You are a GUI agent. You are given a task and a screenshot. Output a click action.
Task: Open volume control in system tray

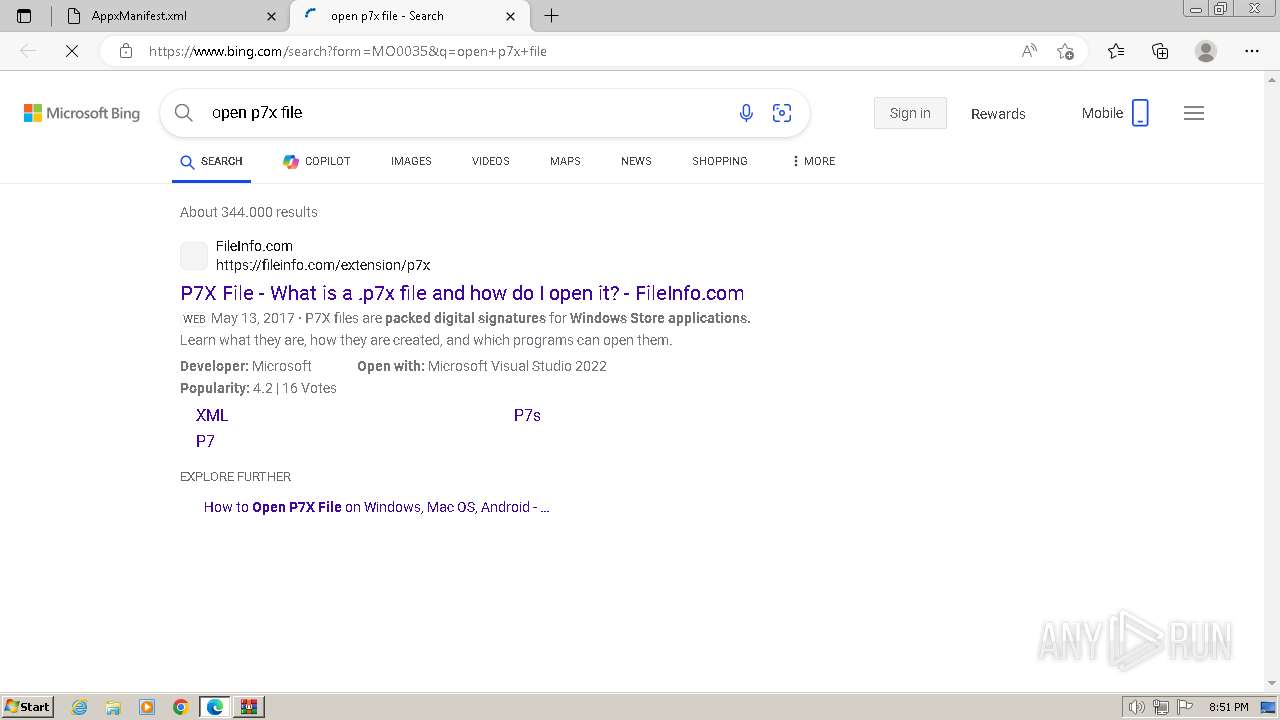click(x=1137, y=707)
